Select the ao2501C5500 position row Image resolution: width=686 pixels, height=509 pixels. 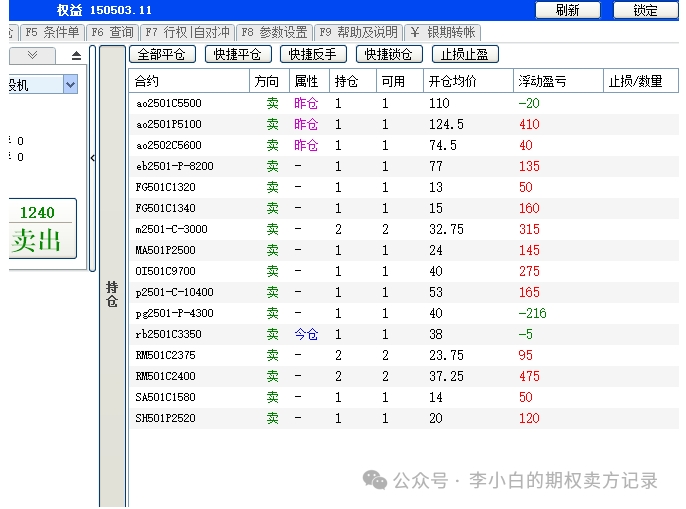[x=404, y=103]
